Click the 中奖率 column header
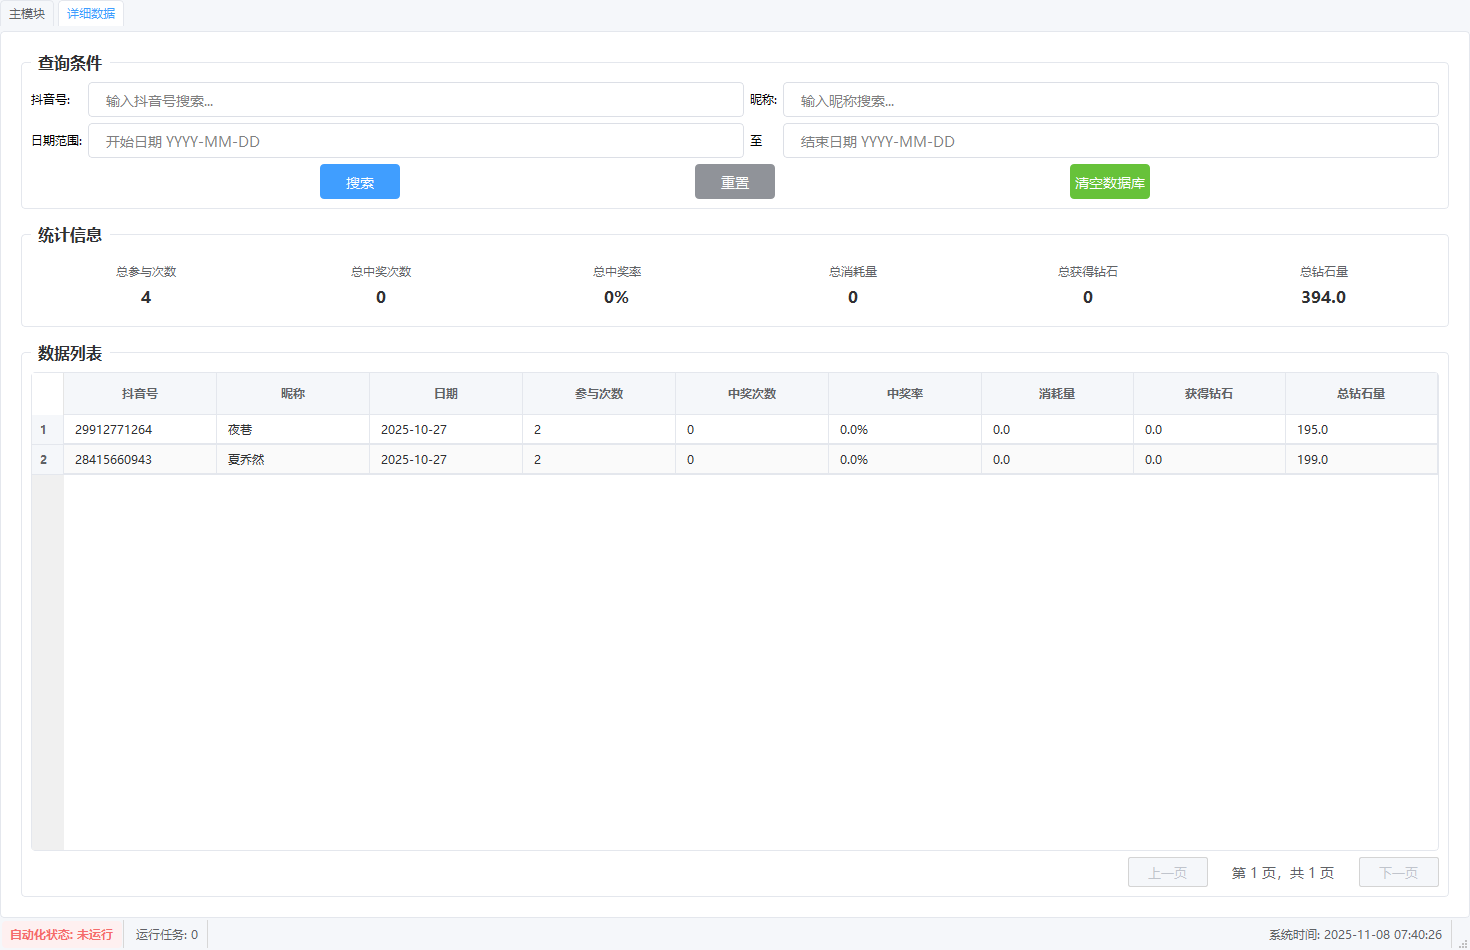Viewport: 1470px width, 950px height. click(904, 394)
